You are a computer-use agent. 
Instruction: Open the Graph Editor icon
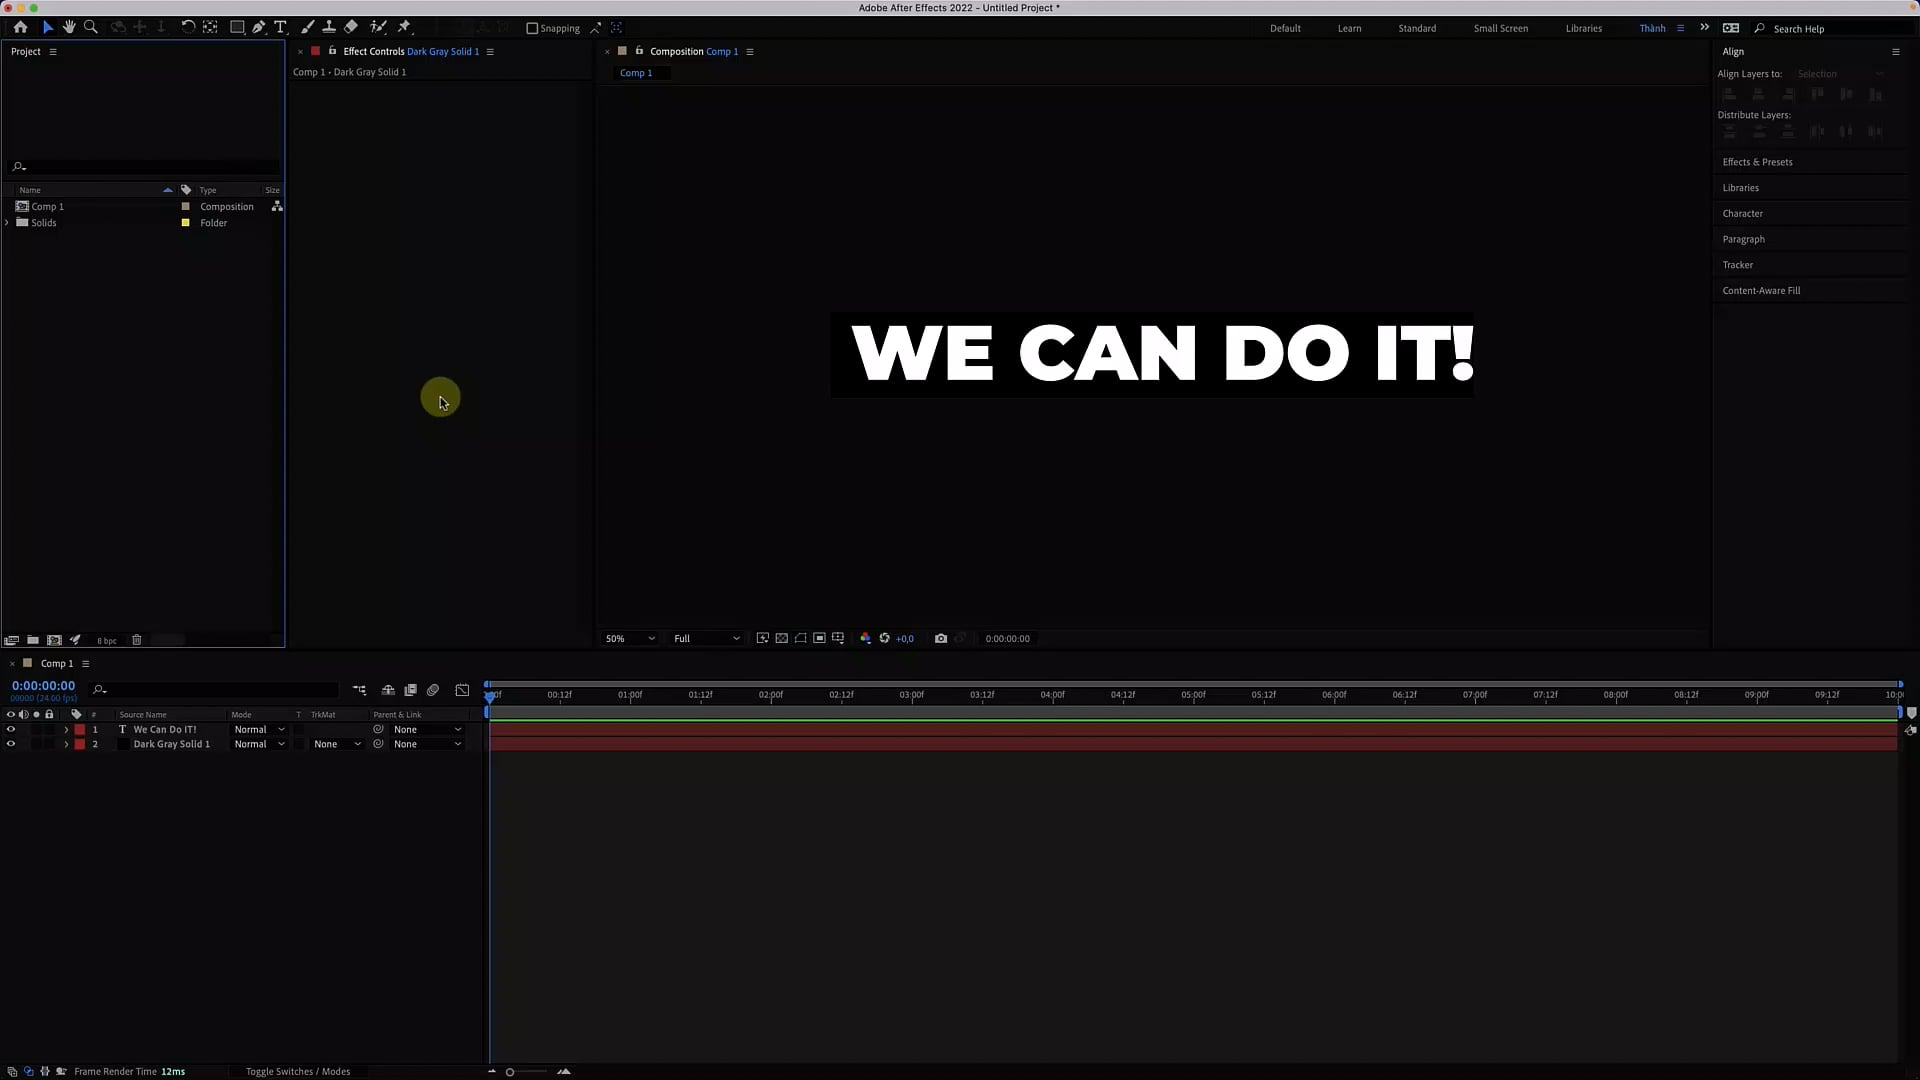(x=462, y=690)
